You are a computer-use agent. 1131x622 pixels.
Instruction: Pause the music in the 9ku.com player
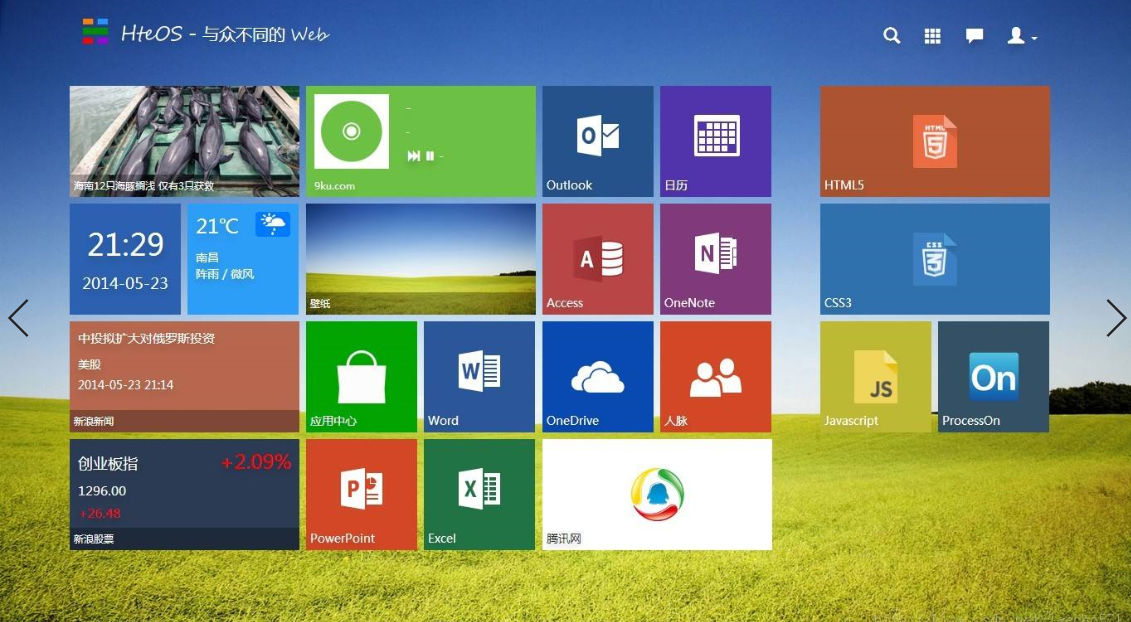point(430,156)
